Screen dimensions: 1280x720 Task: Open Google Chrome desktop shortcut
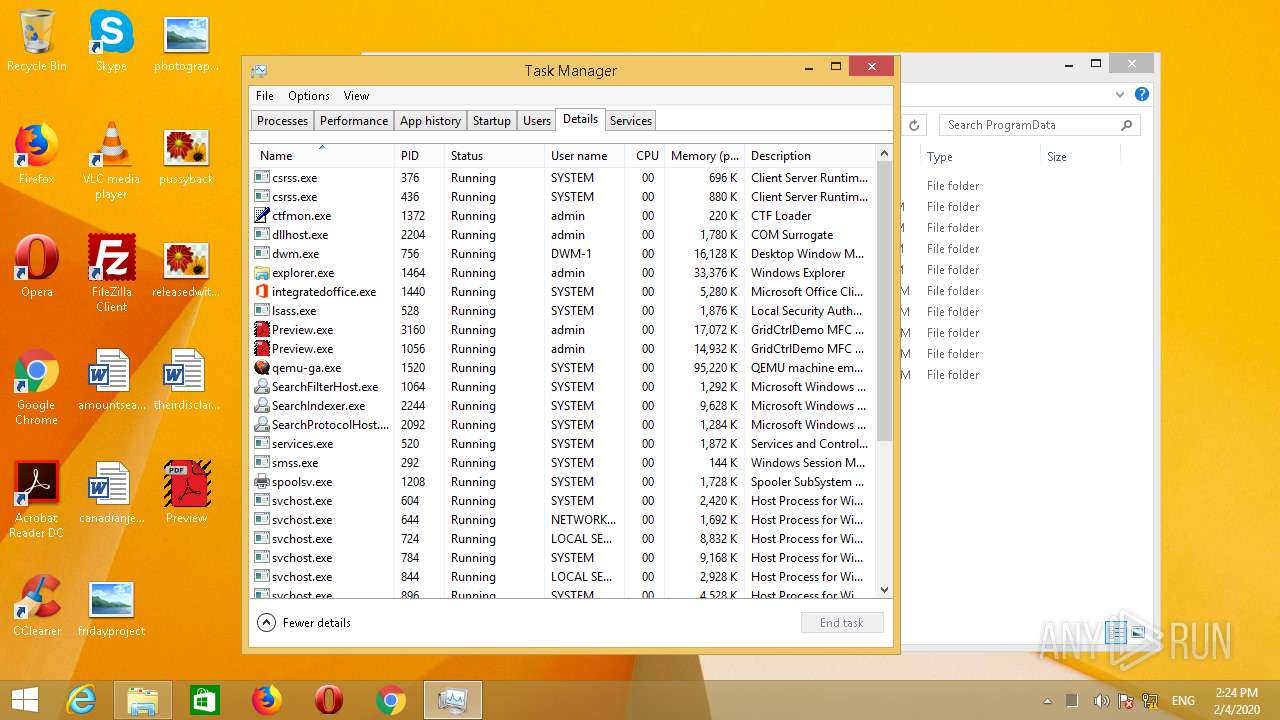[36, 387]
